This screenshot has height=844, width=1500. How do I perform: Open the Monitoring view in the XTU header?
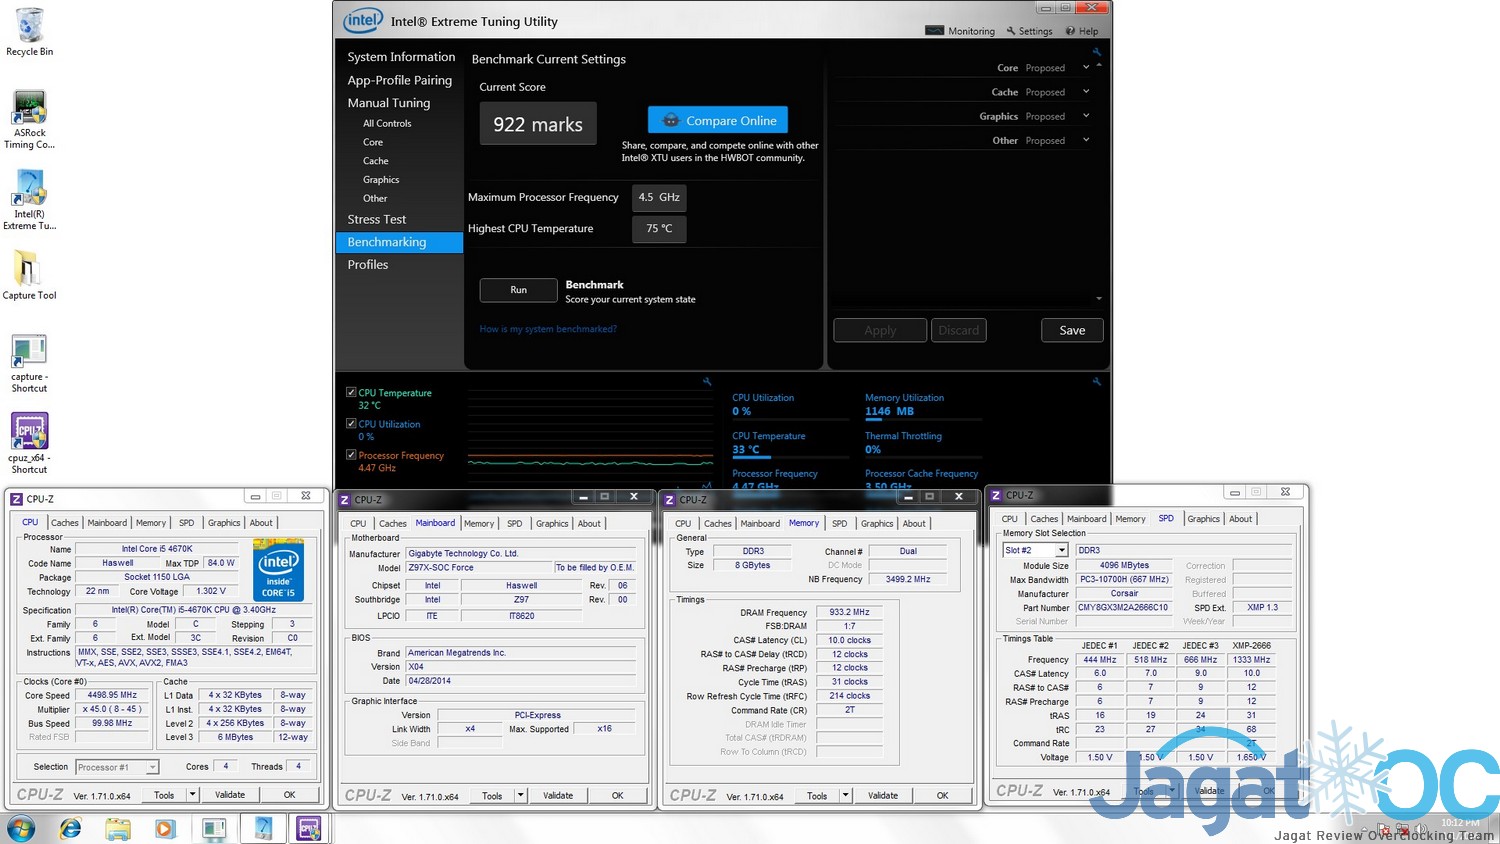coord(960,31)
